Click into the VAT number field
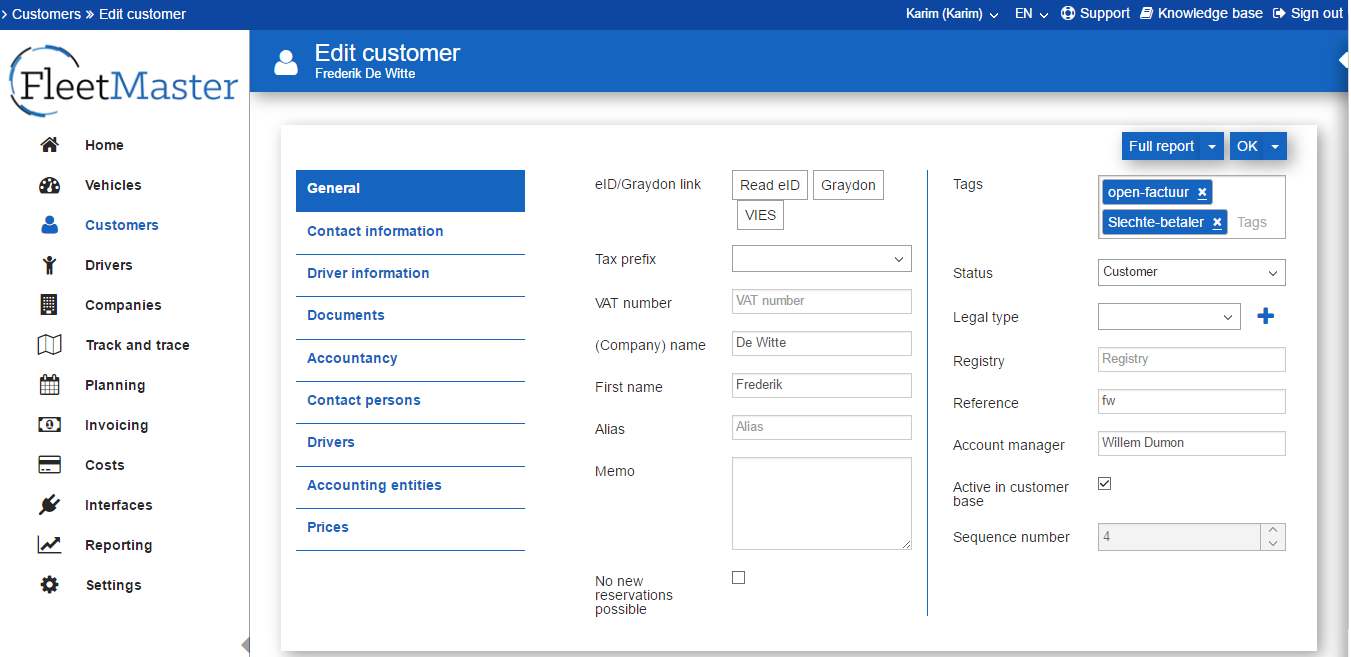 pos(821,301)
